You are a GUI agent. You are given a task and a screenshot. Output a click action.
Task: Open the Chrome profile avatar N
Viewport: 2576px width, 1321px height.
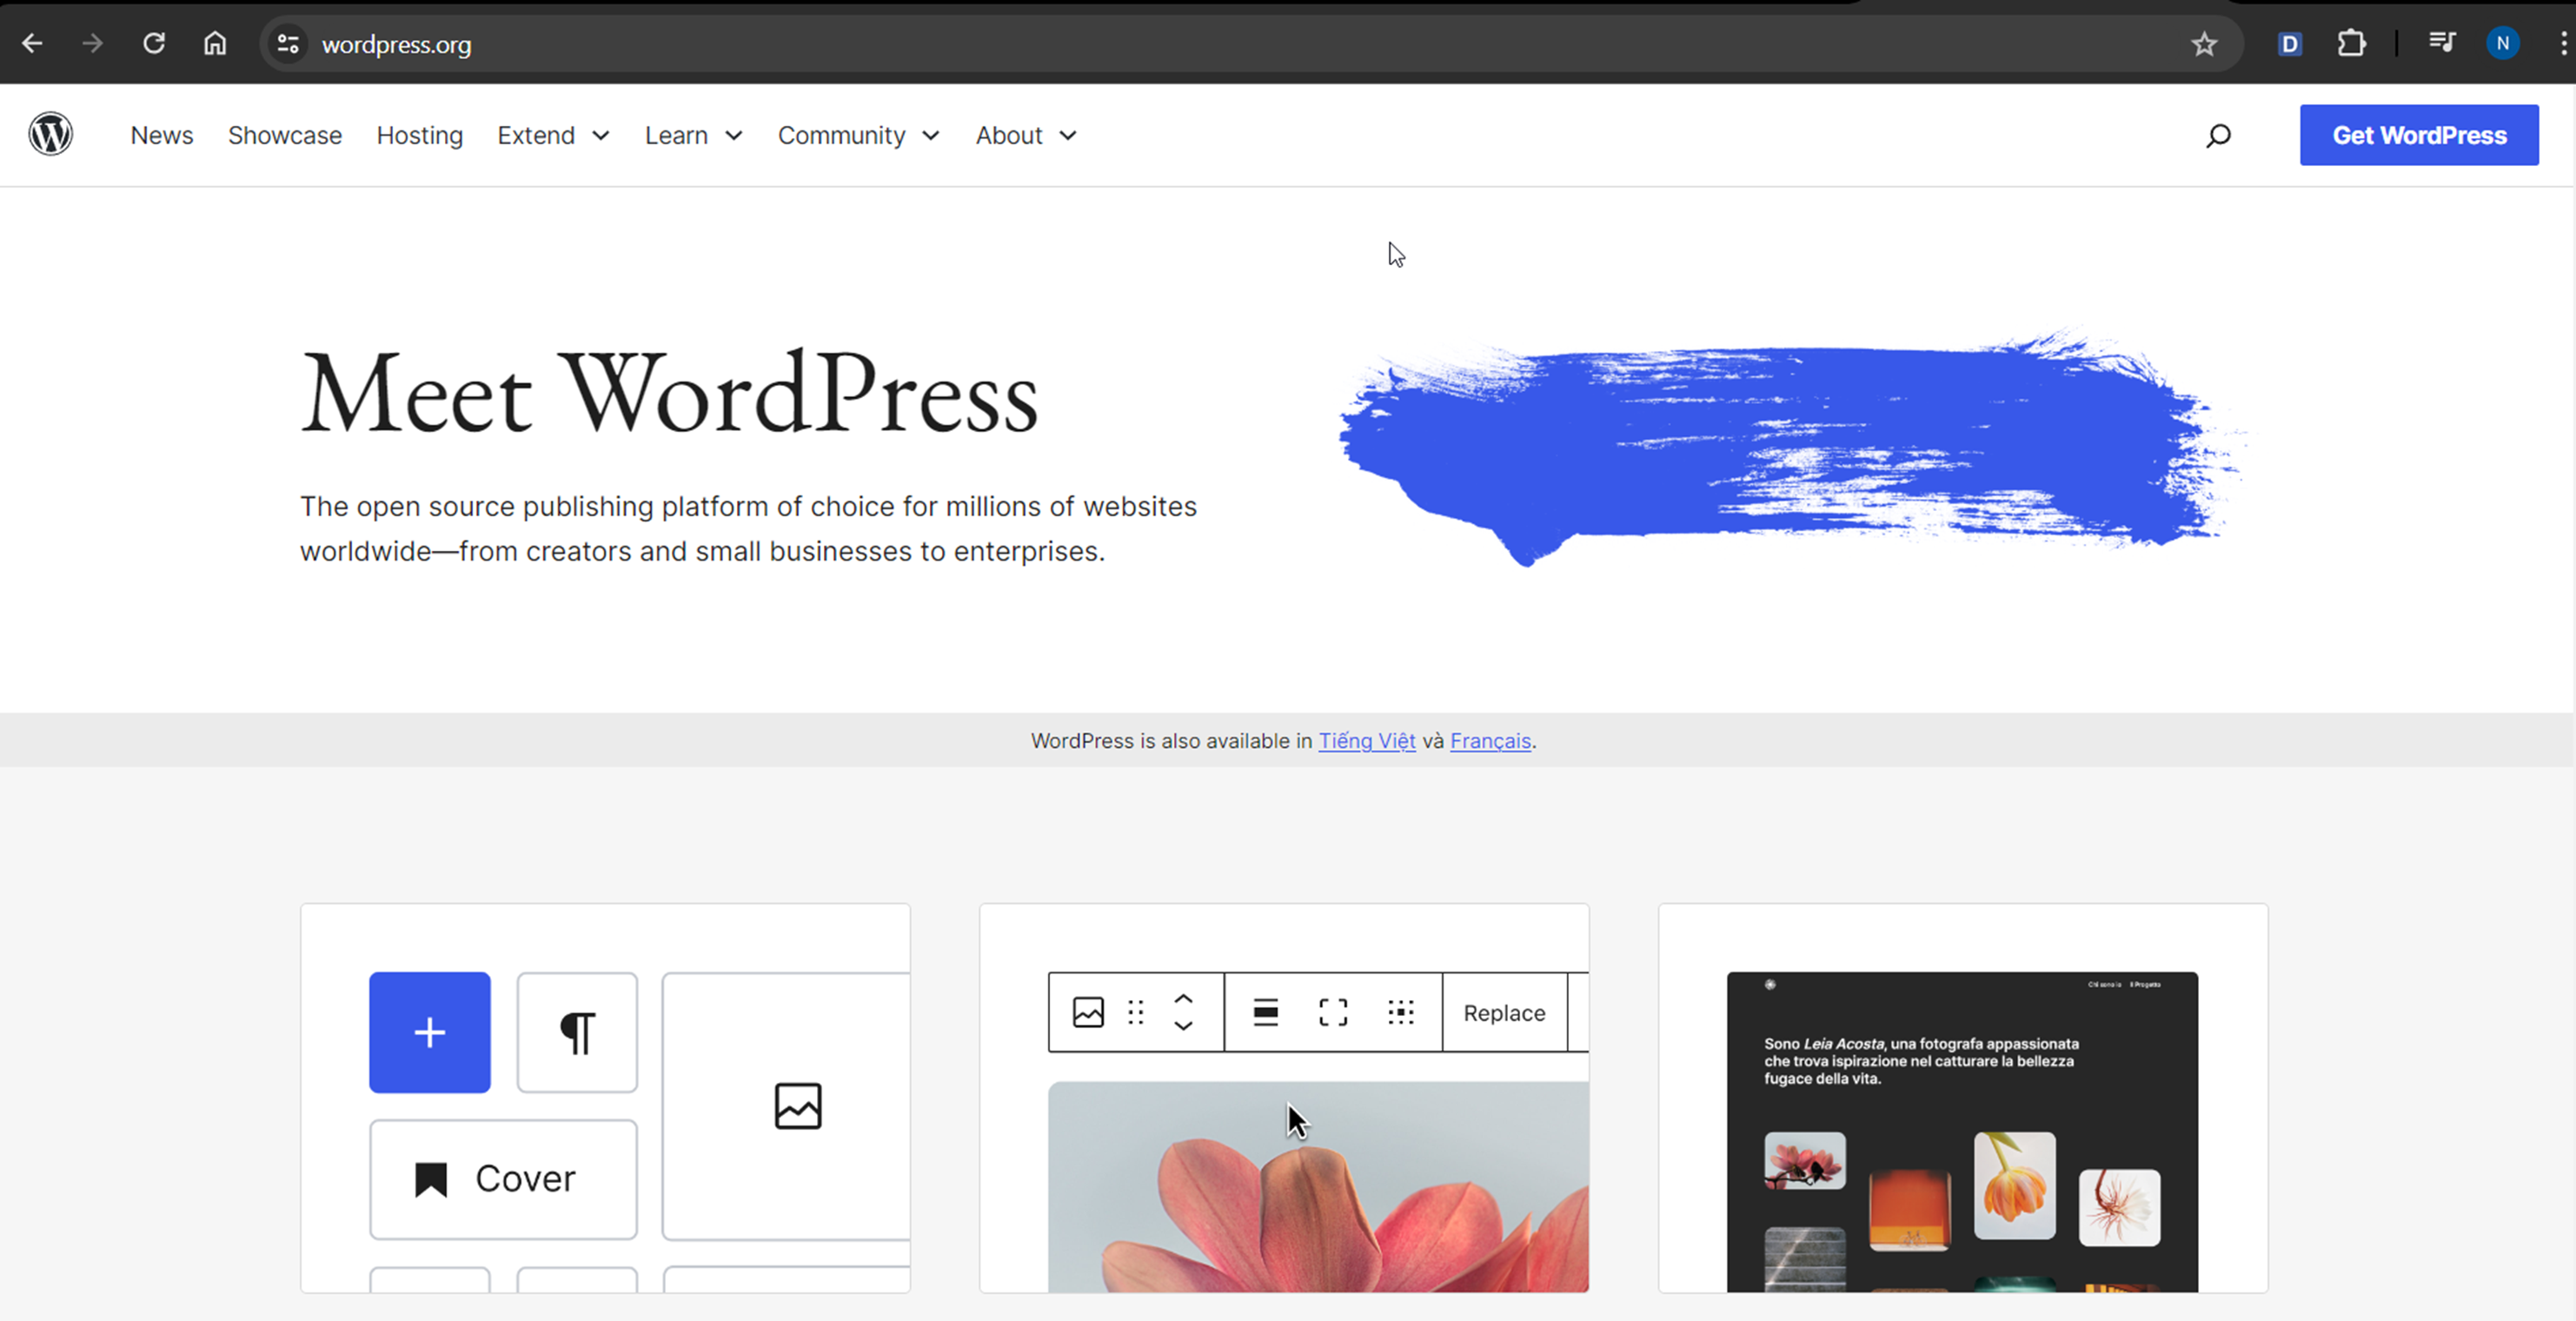pos(2502,43)
